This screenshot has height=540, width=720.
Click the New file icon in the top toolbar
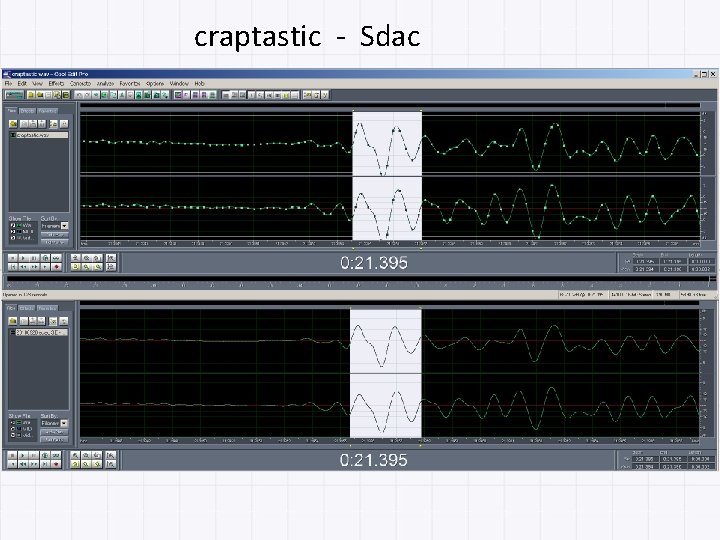point(31,95)
